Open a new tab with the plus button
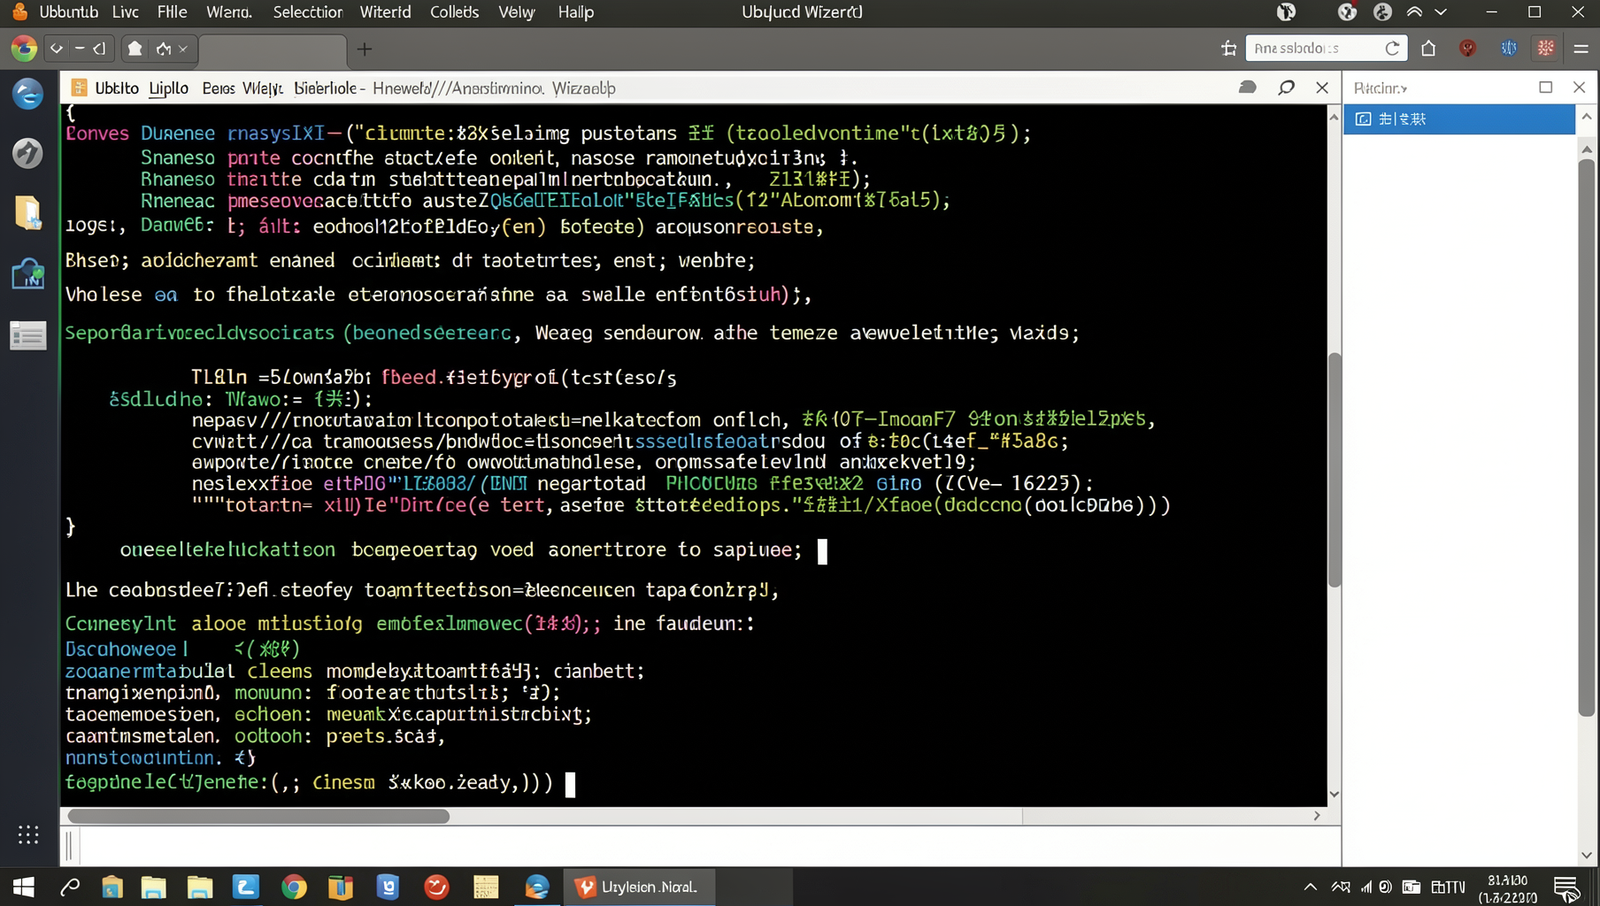 (365, 48)
